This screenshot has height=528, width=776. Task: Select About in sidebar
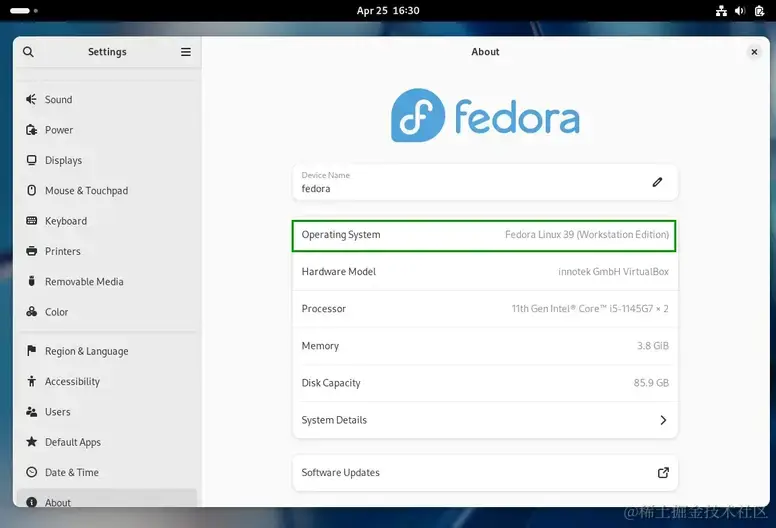(107, 498)
